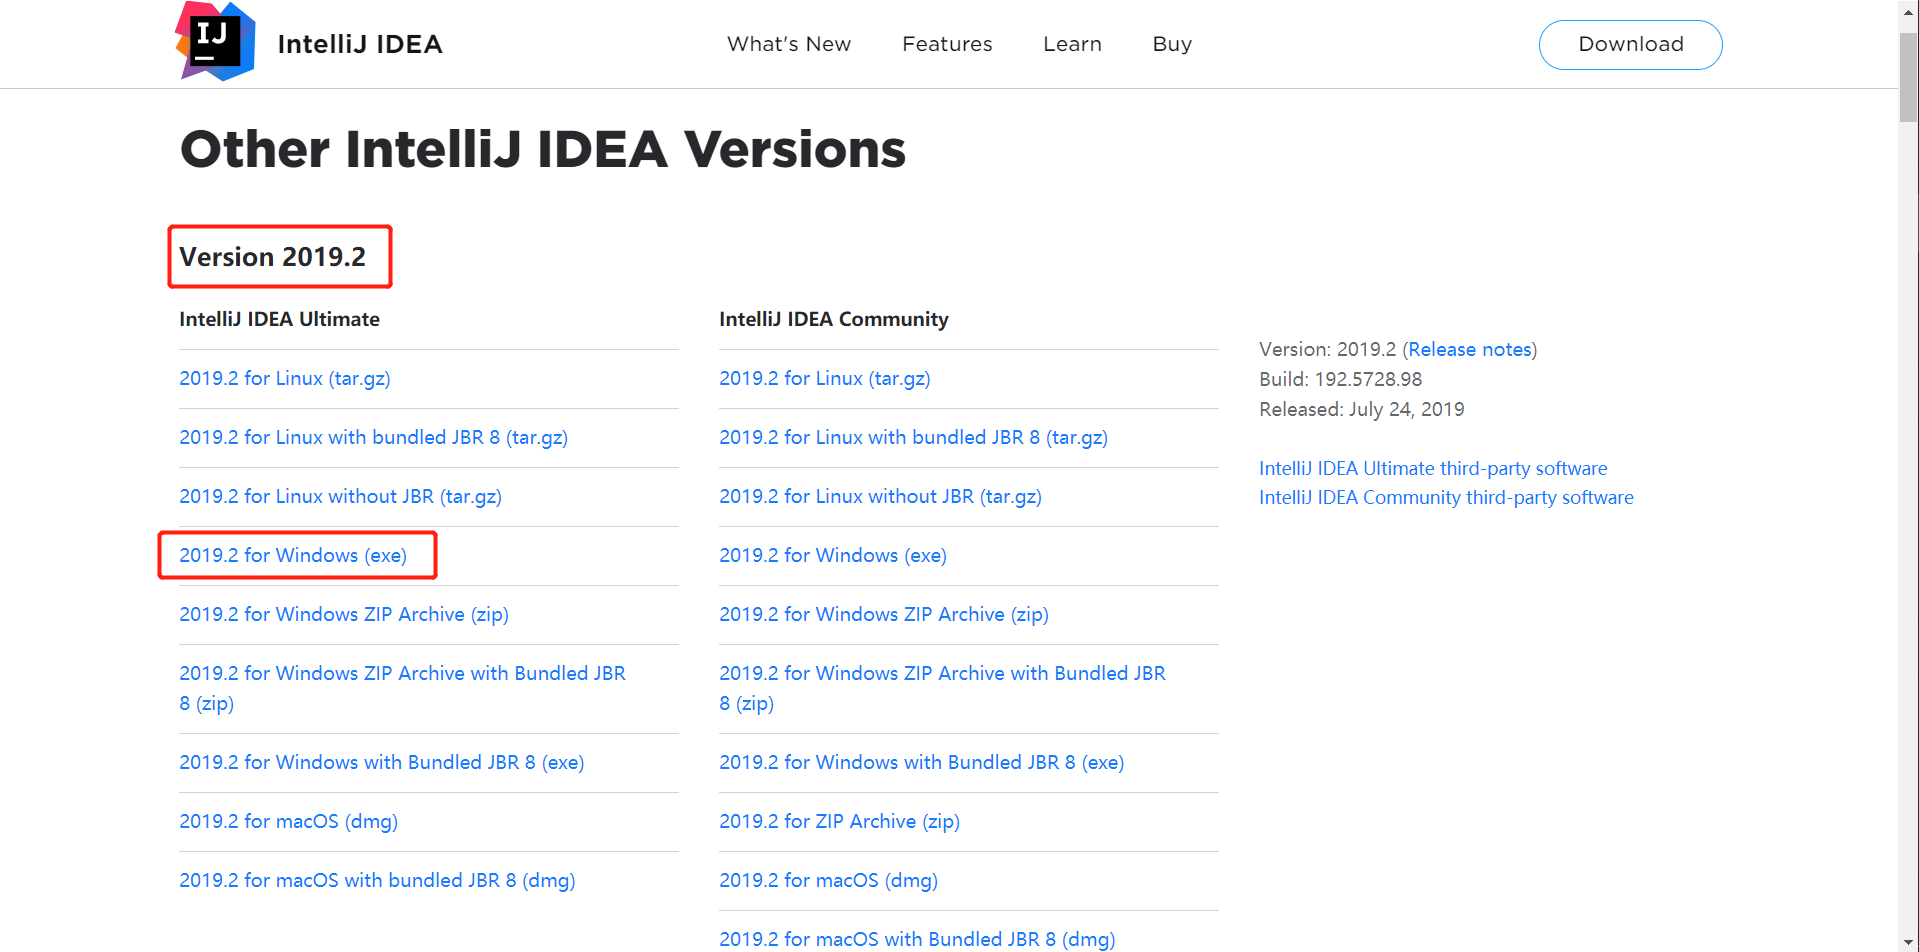The image size is (1919, 952).
Task: Select Buy in the top navigation
Action: [1172, 44]
